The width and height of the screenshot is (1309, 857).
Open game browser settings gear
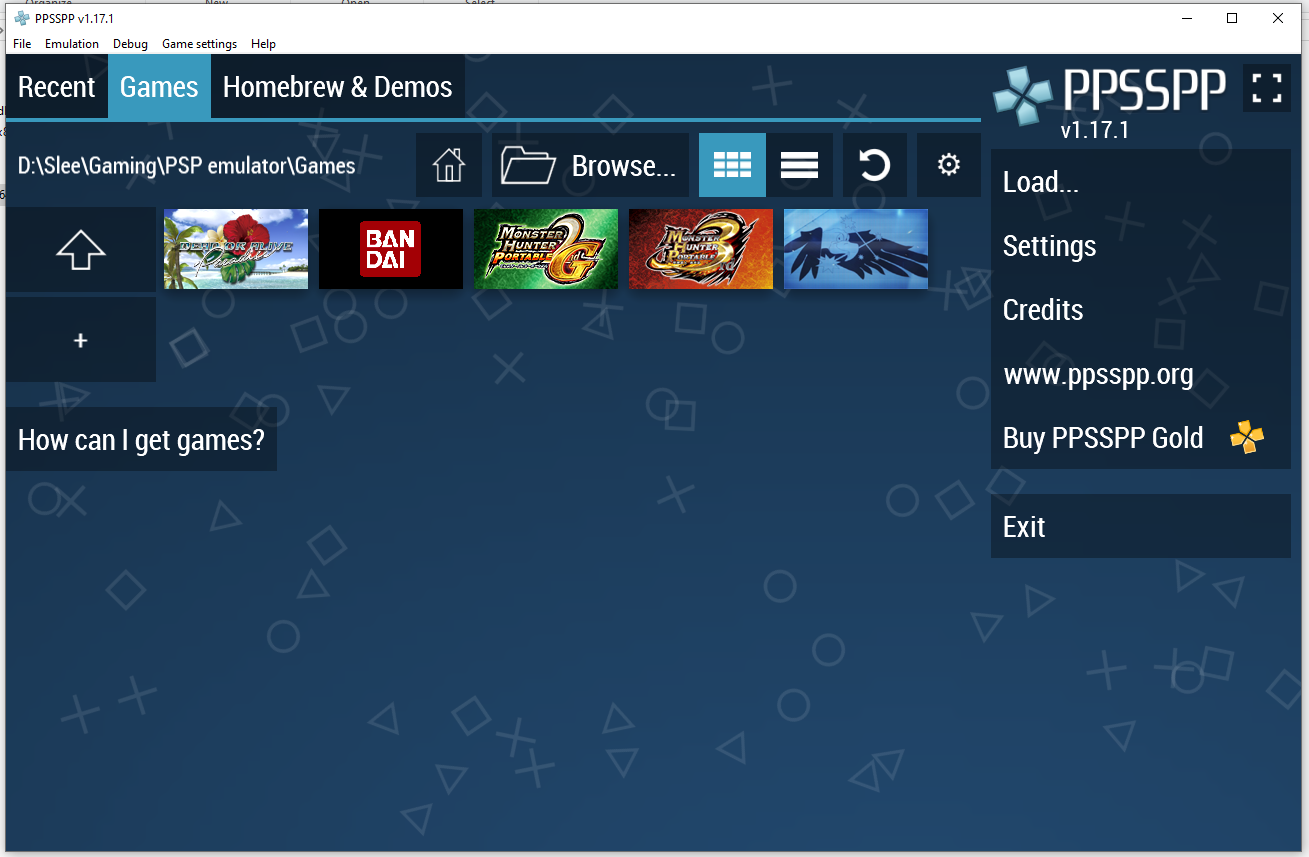coord(949,165)
